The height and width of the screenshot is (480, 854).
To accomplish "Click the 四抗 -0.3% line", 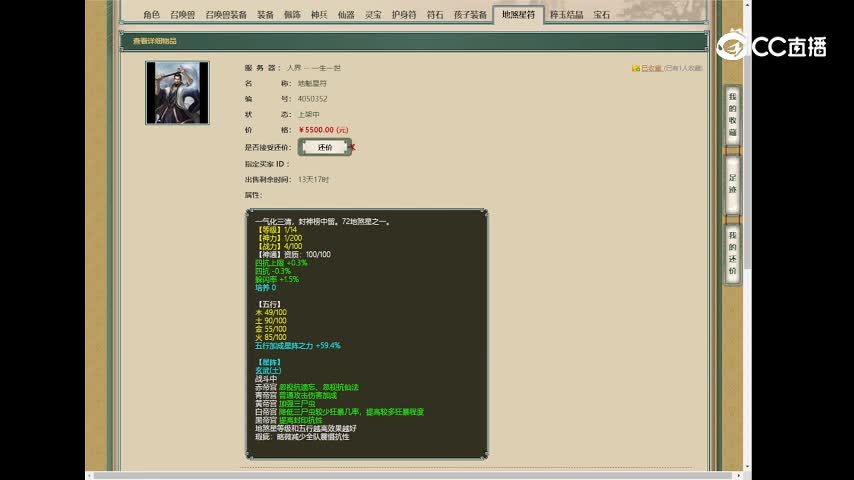I will pos(273,271).
